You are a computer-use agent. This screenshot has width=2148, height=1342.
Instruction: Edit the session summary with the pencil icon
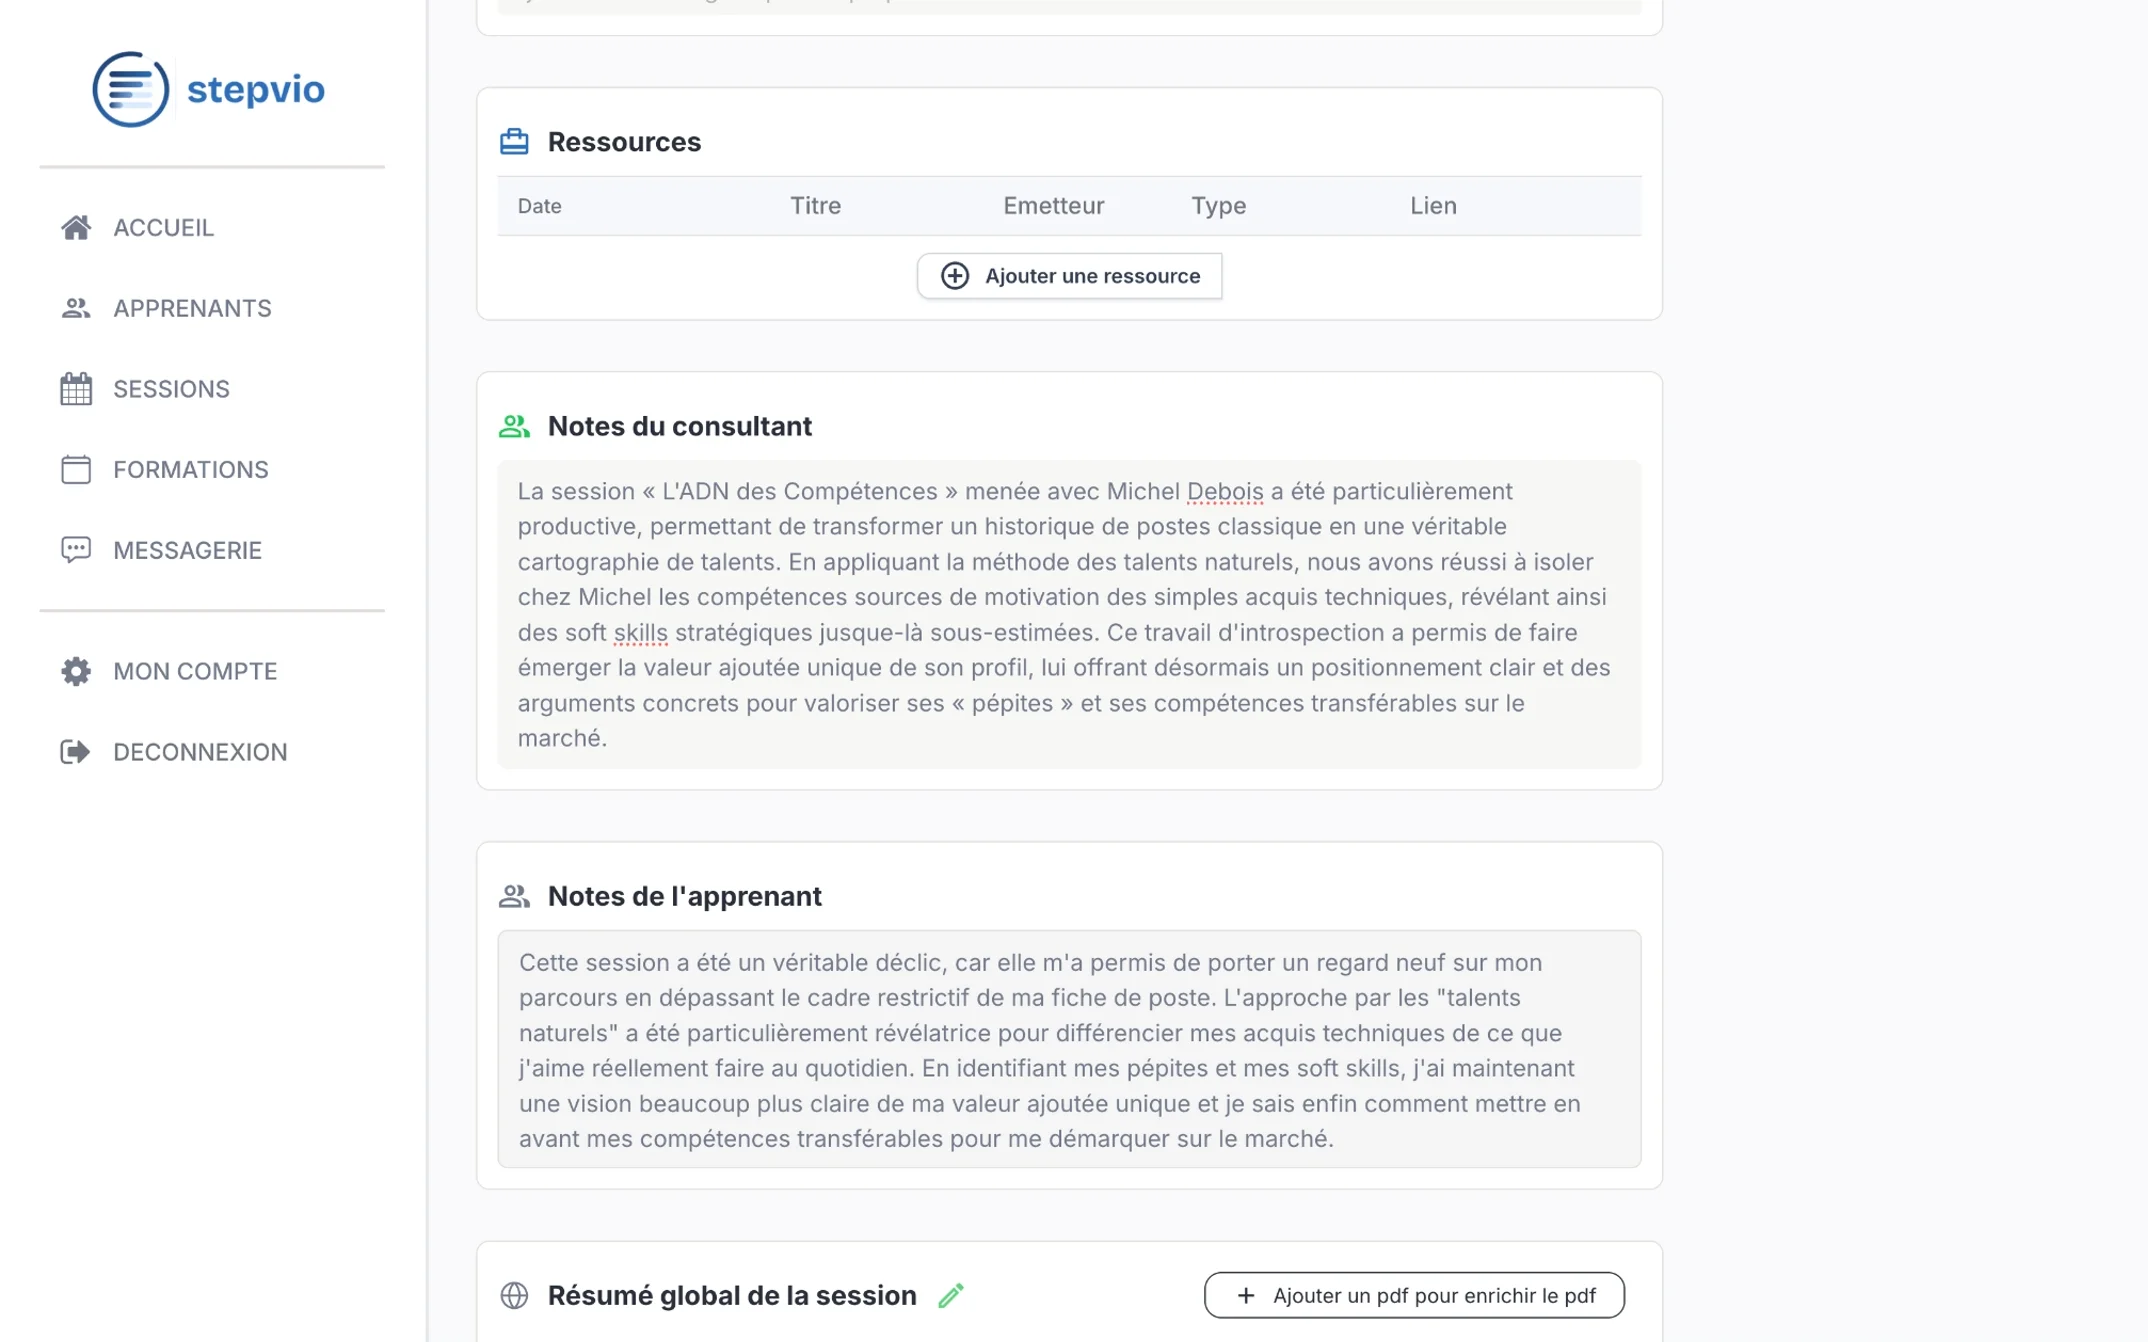(950, 1294)
